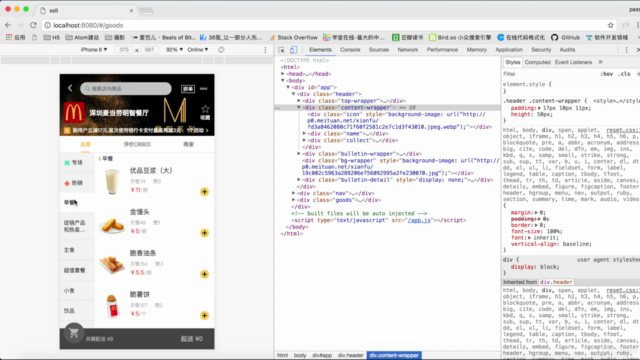This screenshot has width=640, height=360.
Task: Toggle the :hov element state button
Action: pos(607,74)
